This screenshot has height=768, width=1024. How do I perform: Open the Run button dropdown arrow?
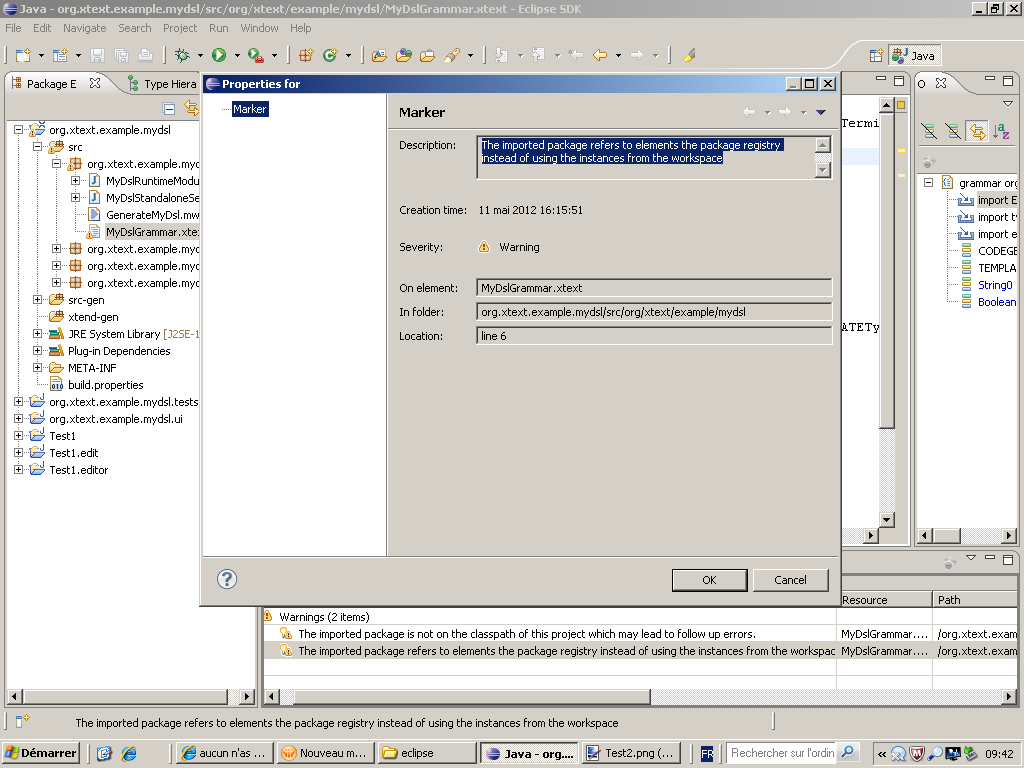(x=237, y=56)
